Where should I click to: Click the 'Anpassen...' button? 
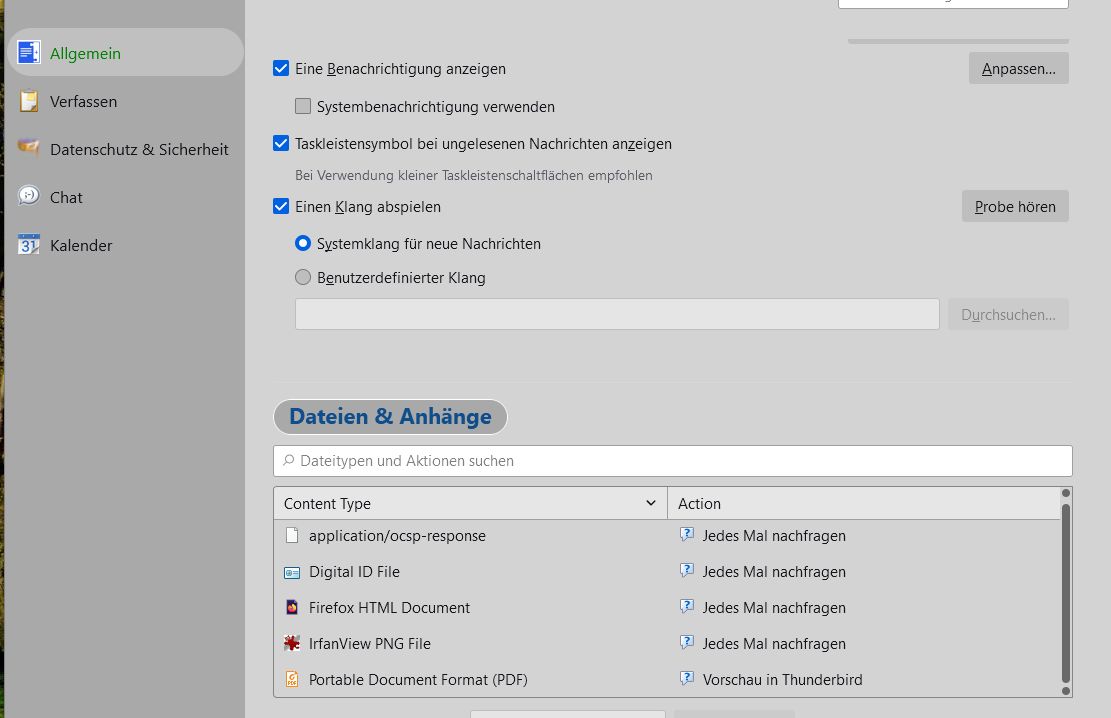1018,69
